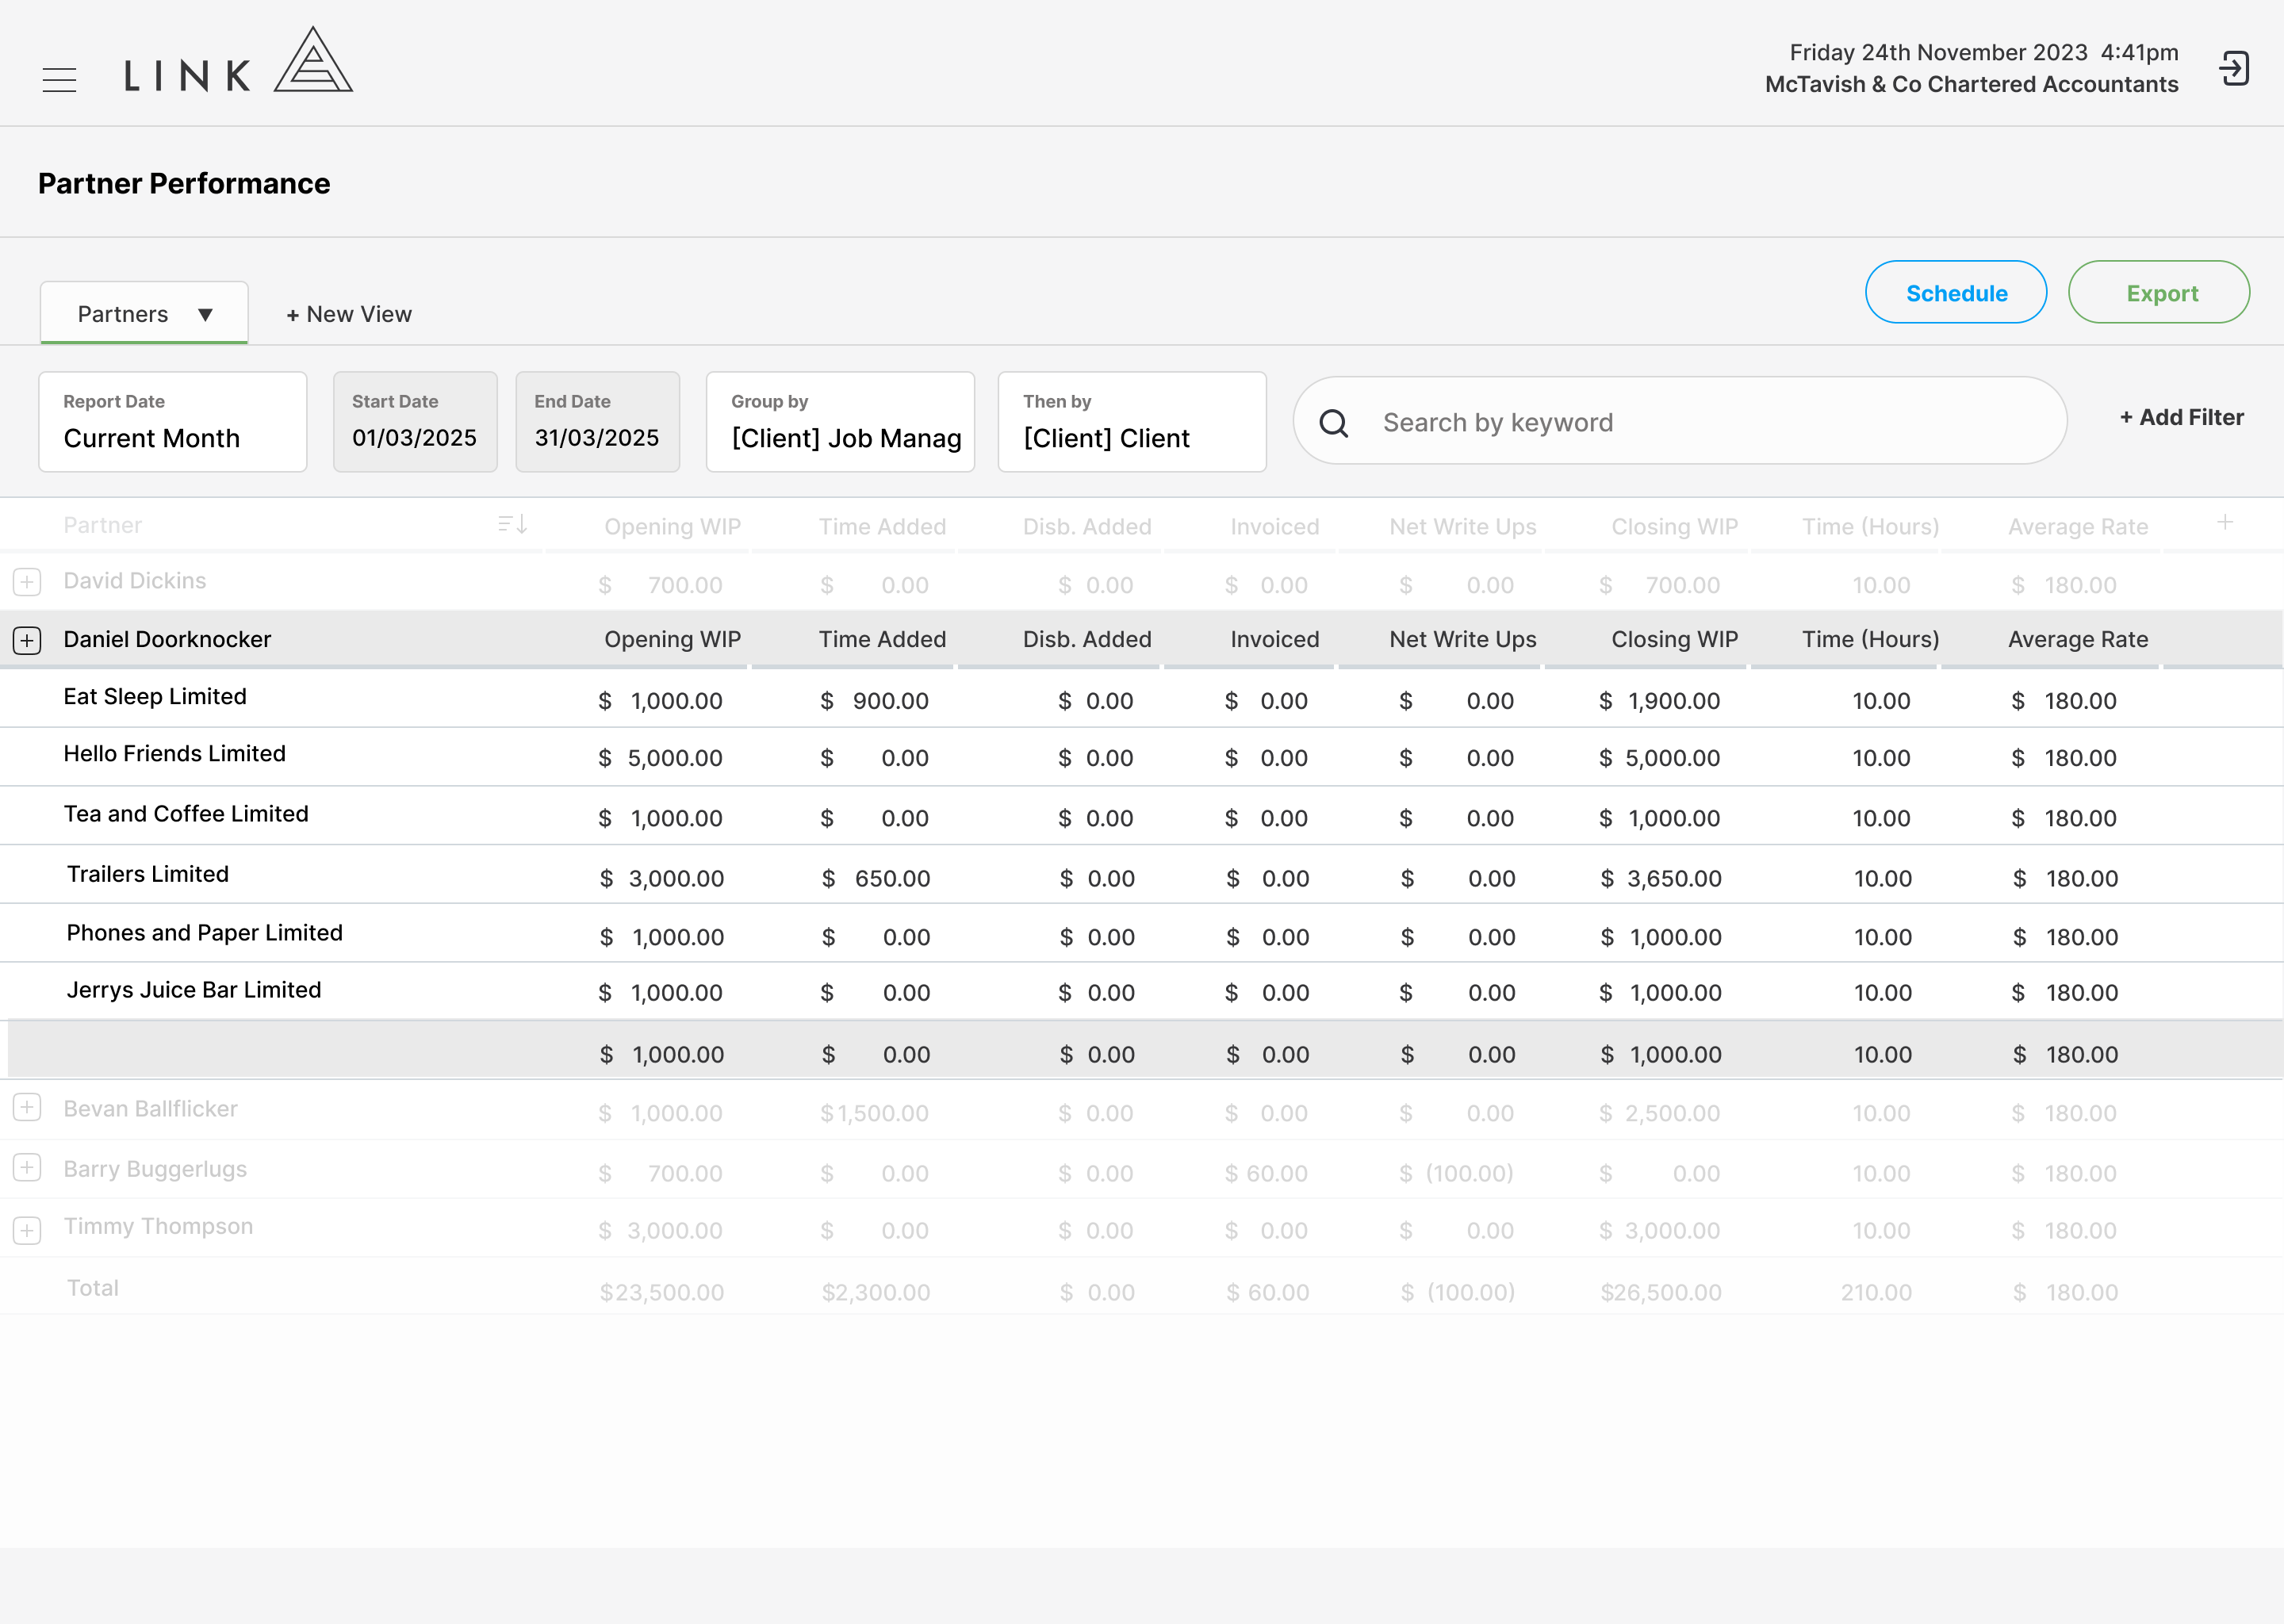Select the Hello Friends Limited row
Viewport: 2284px width, 1624px height.
tap(1141, 756)
